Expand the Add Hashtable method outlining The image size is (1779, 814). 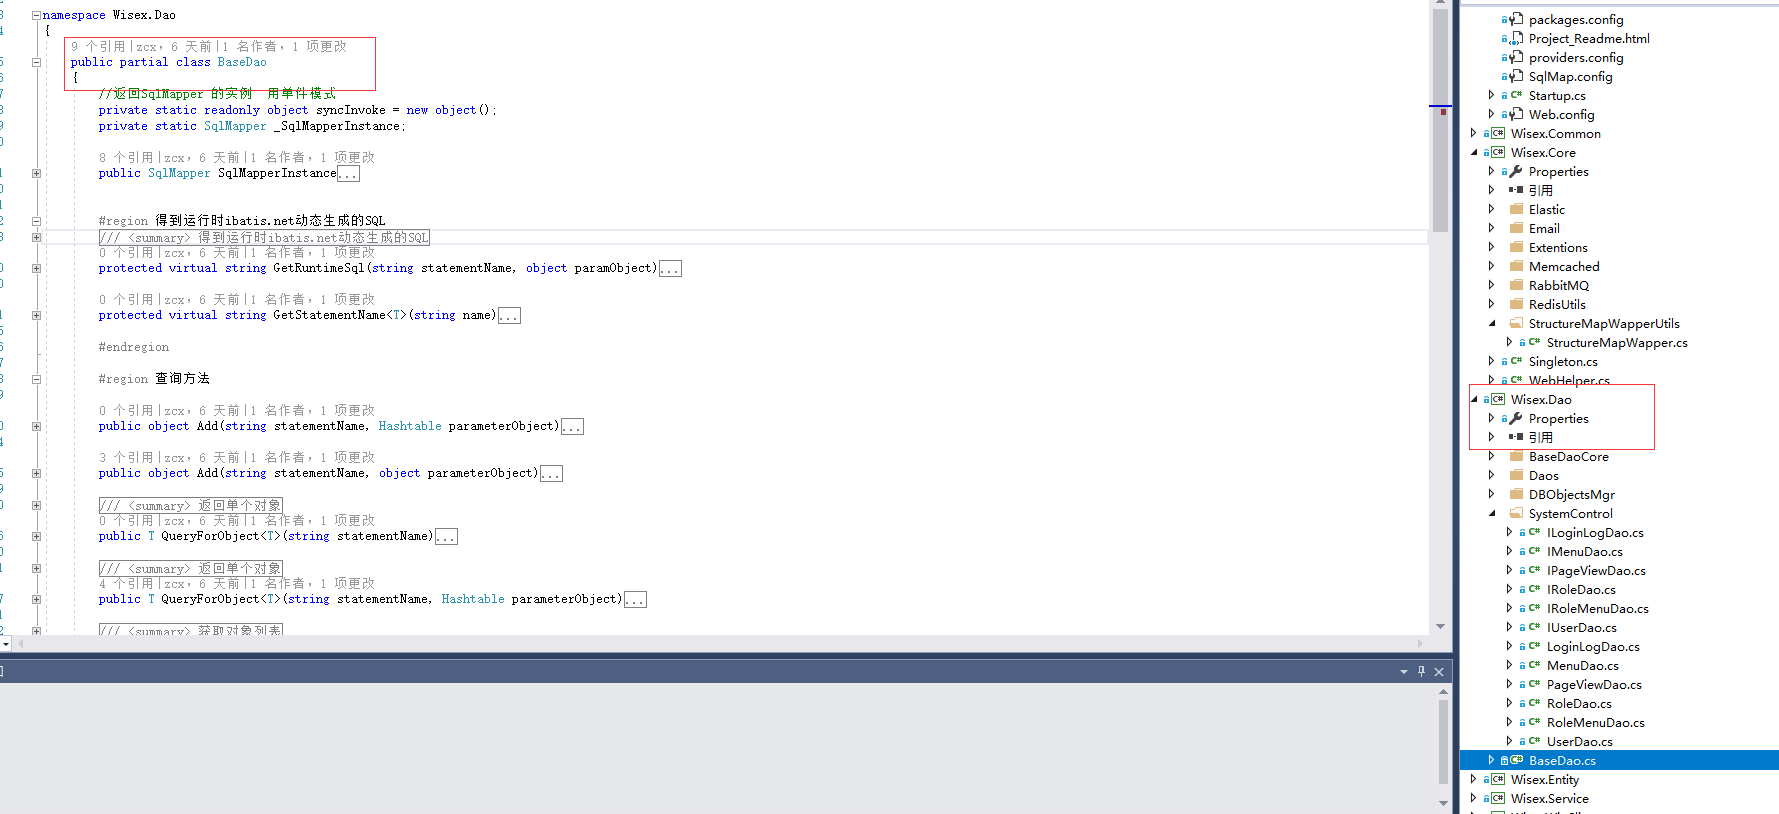(36, 426)
